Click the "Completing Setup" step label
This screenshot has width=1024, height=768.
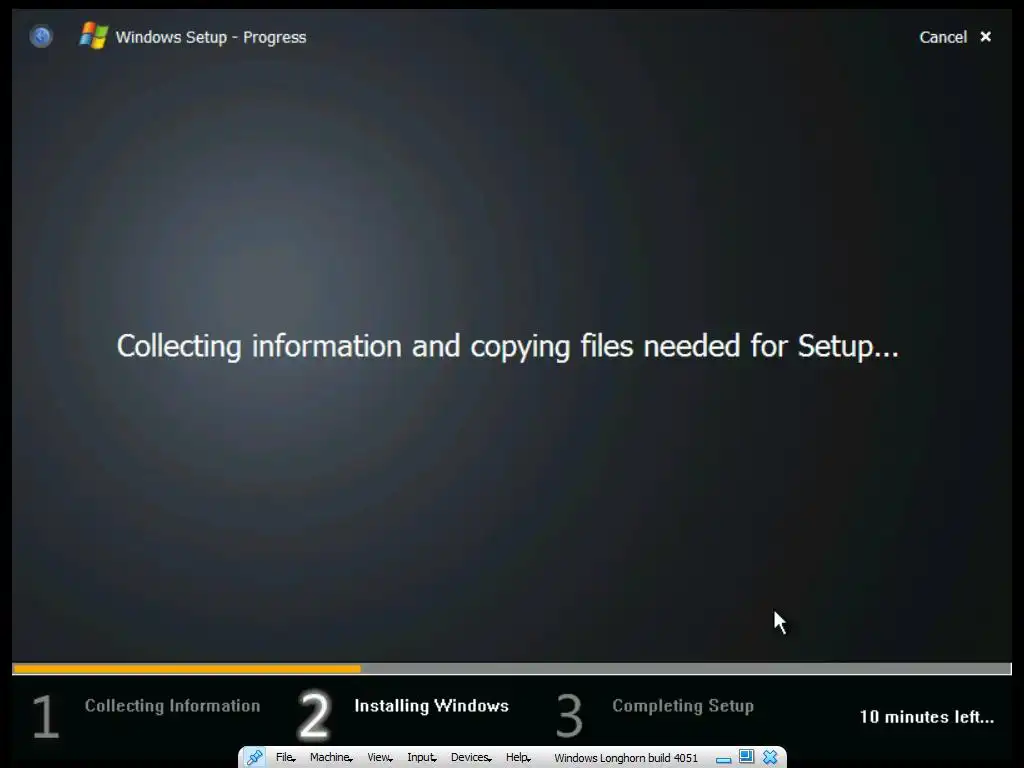point(683,706)
